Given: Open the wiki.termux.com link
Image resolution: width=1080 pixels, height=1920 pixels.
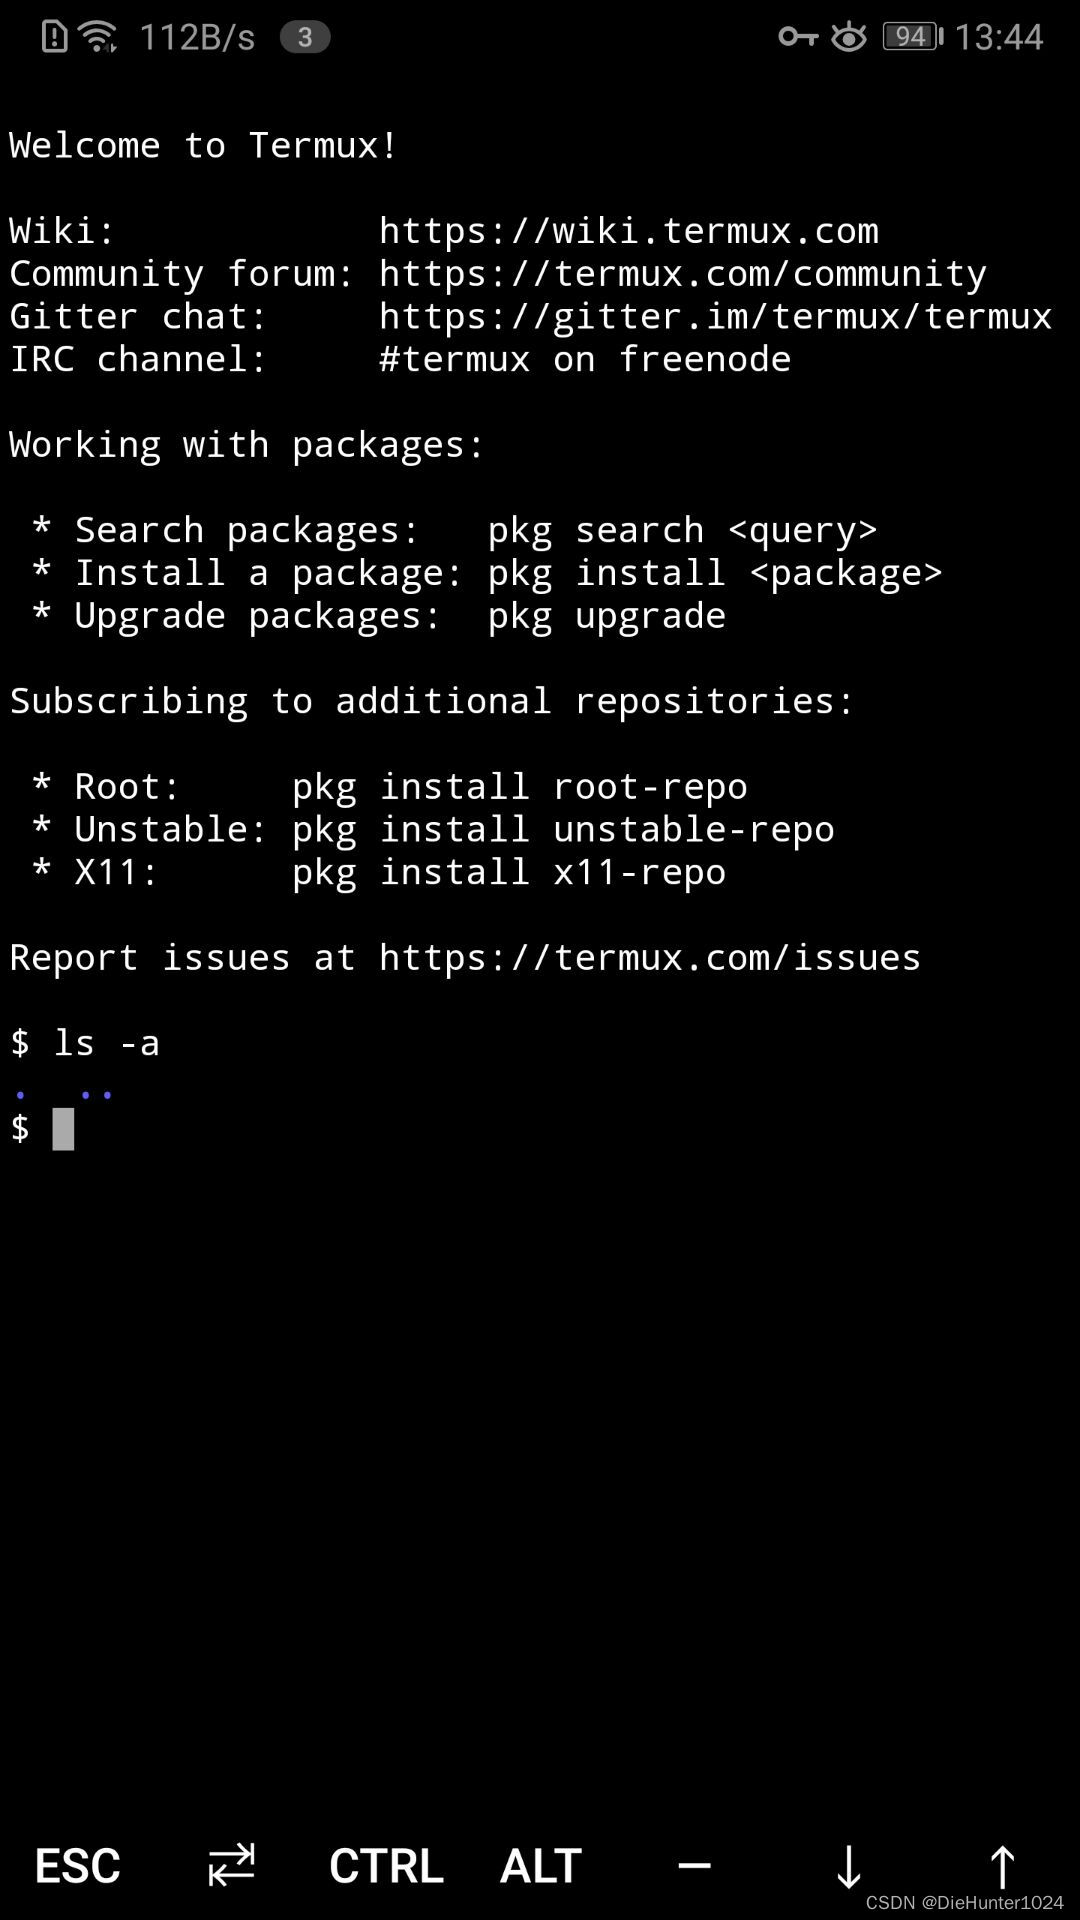Looking at the screenshot, I should 628,231.
